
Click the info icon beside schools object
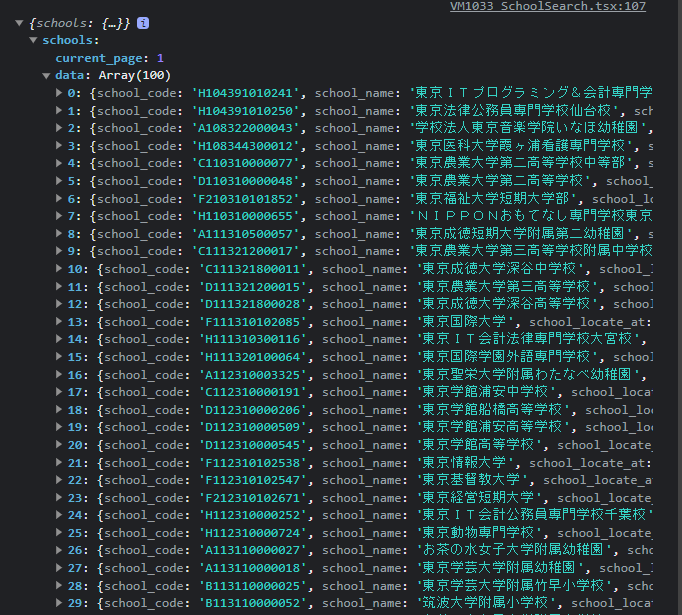143,23
